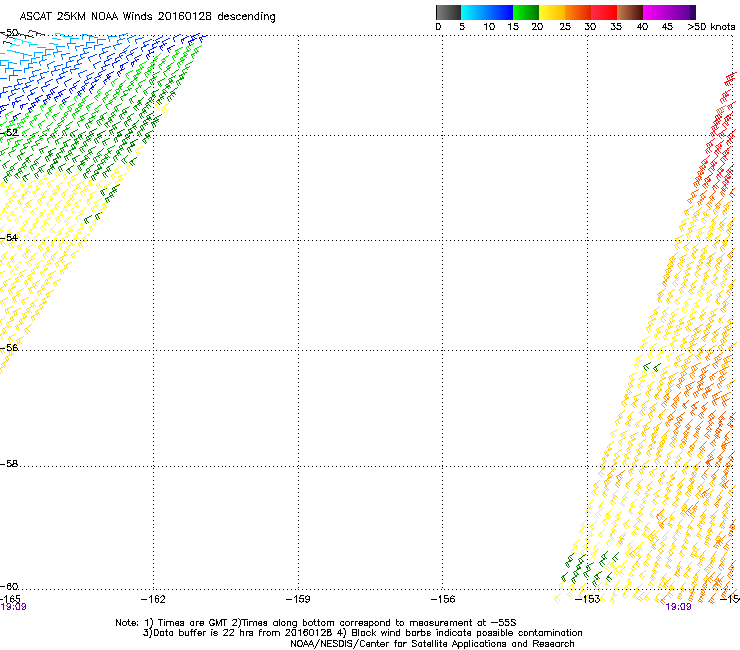This screenshot has height=650, width=740.
Task: Click the yellow 20-25 knots legend swatch
Action: coord(552,12)
